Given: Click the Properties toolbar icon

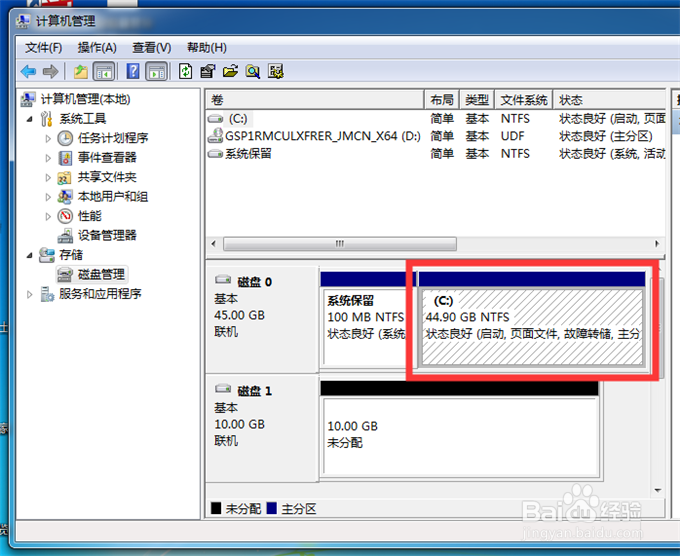Looking at the screenshot, I should click(x=208, y=71).
